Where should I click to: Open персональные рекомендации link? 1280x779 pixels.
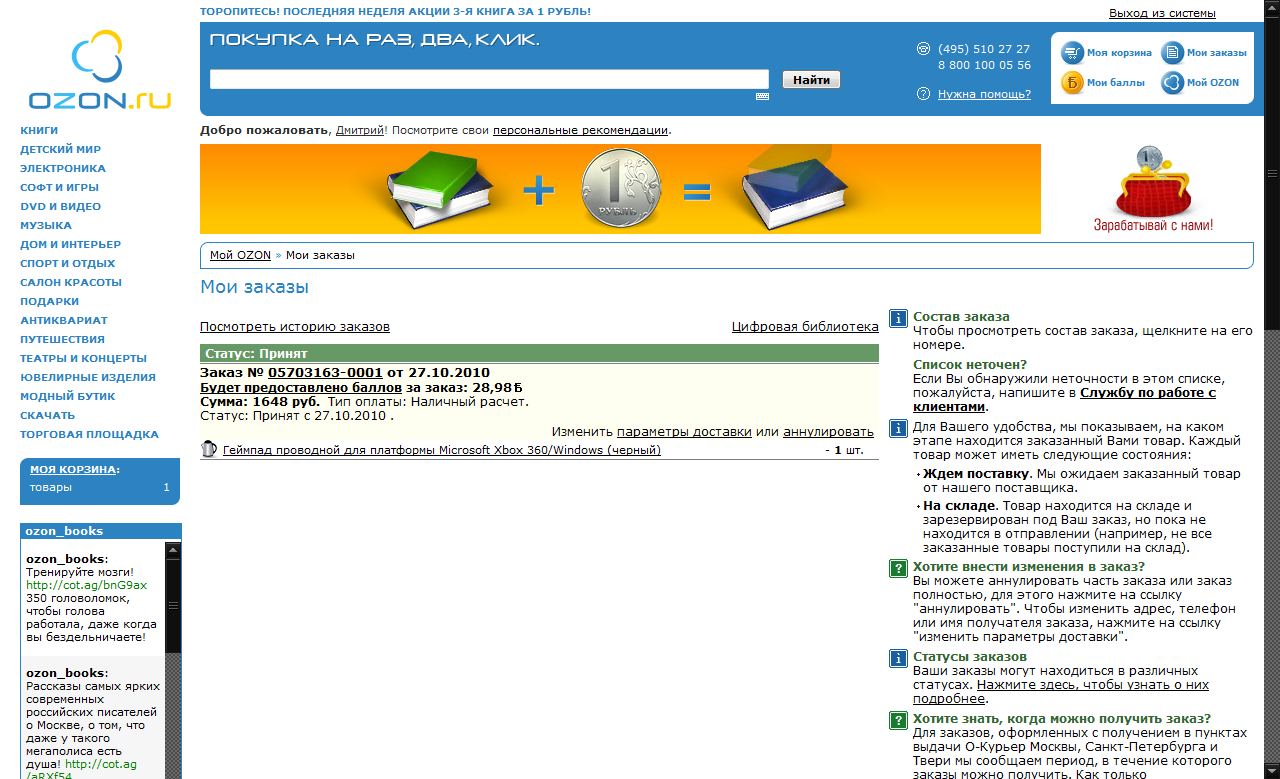pos(580,130)
